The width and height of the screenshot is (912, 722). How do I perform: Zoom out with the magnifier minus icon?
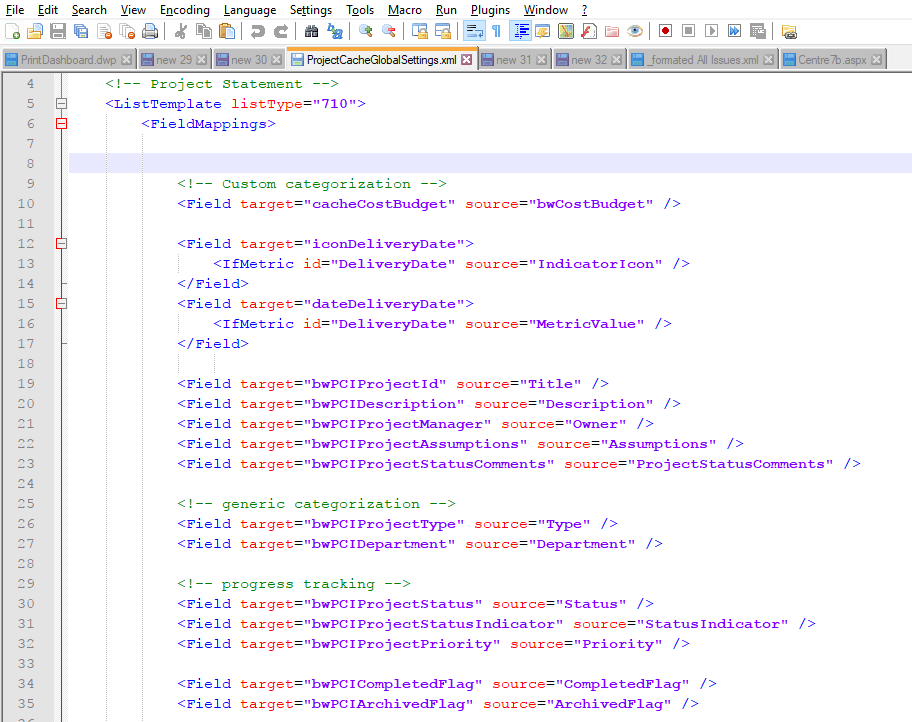pos(389,31)
